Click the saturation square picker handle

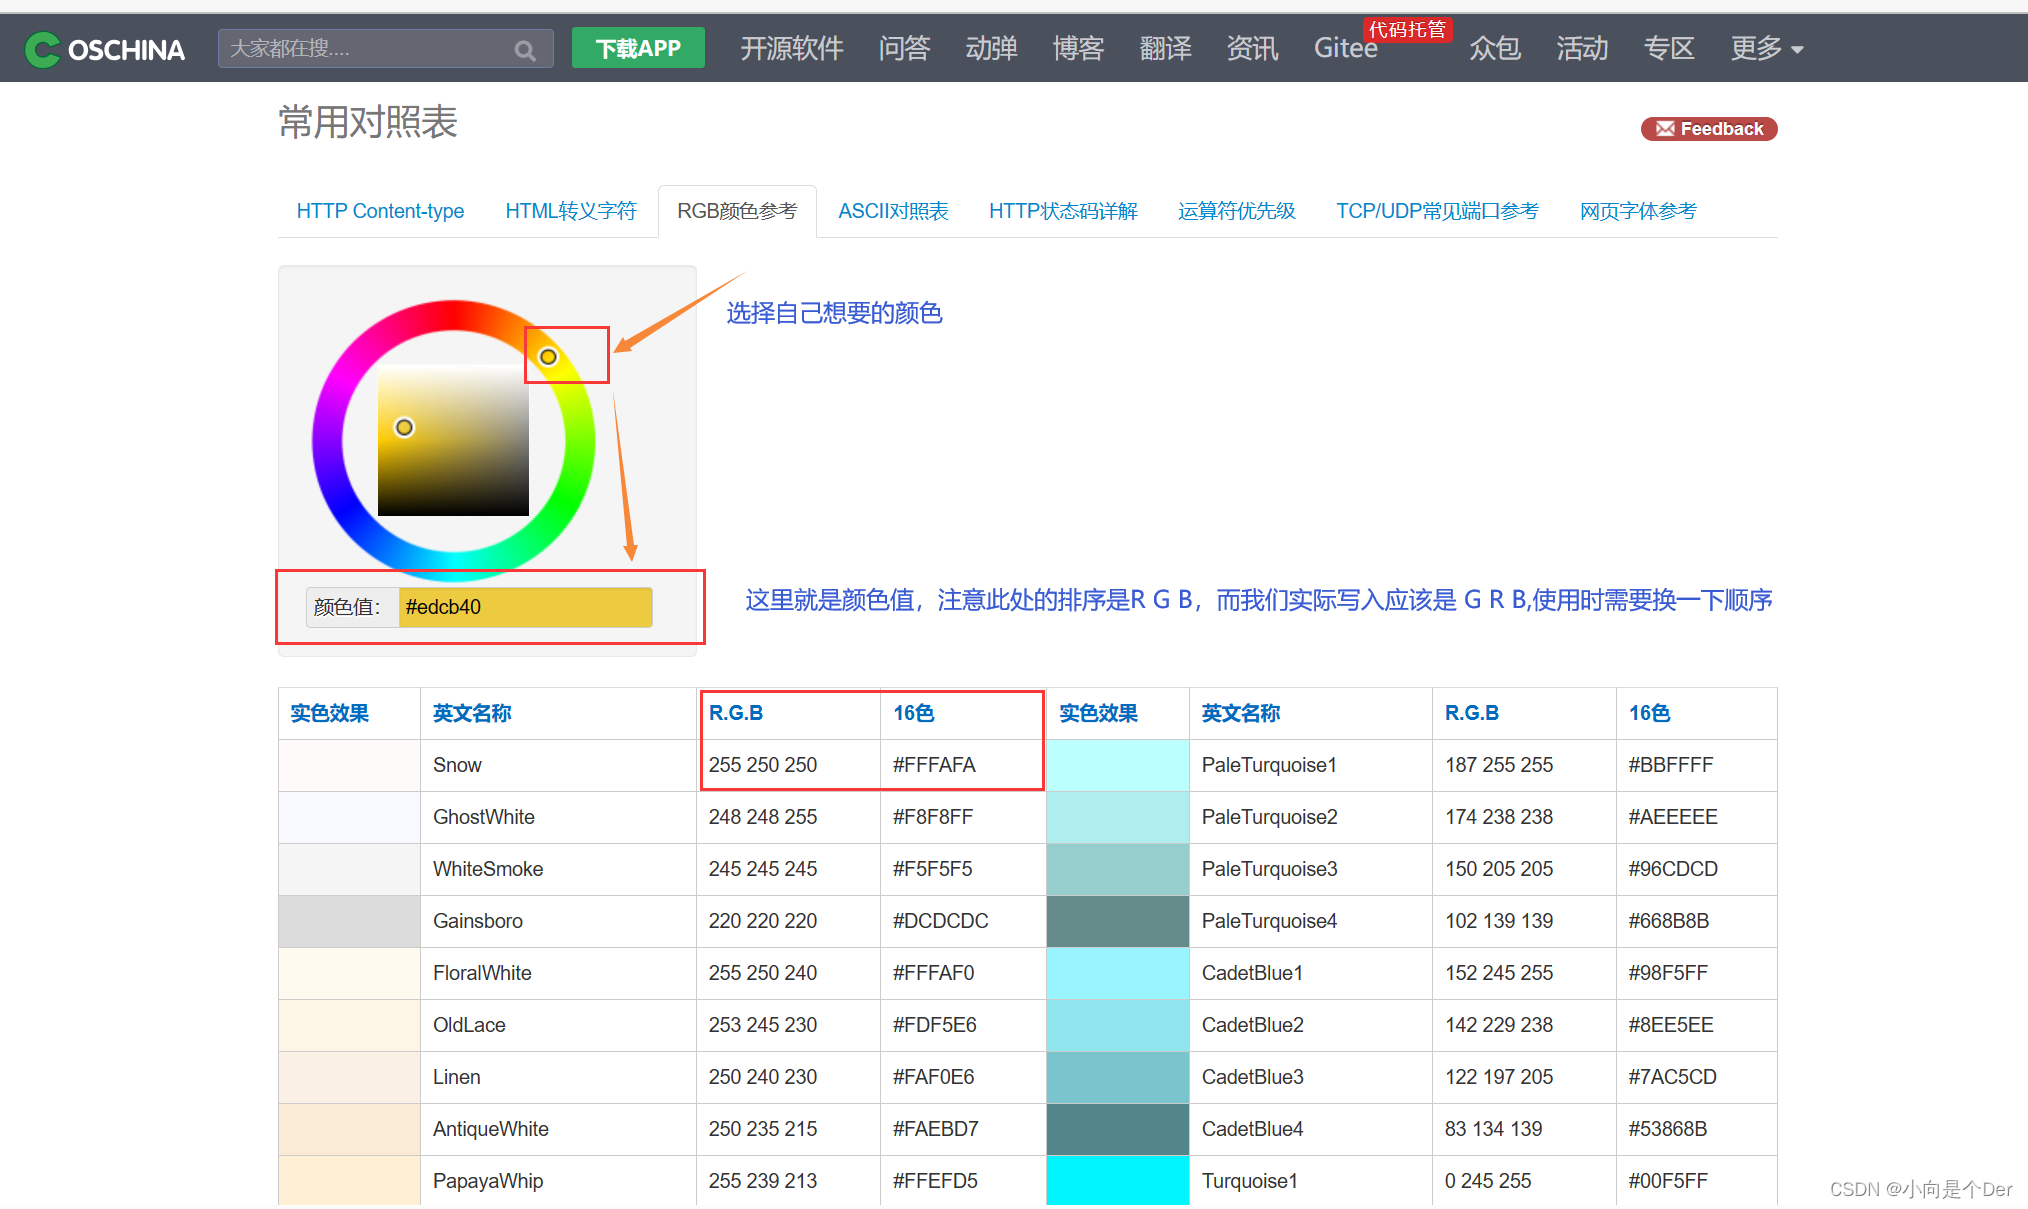coord(404,428)
